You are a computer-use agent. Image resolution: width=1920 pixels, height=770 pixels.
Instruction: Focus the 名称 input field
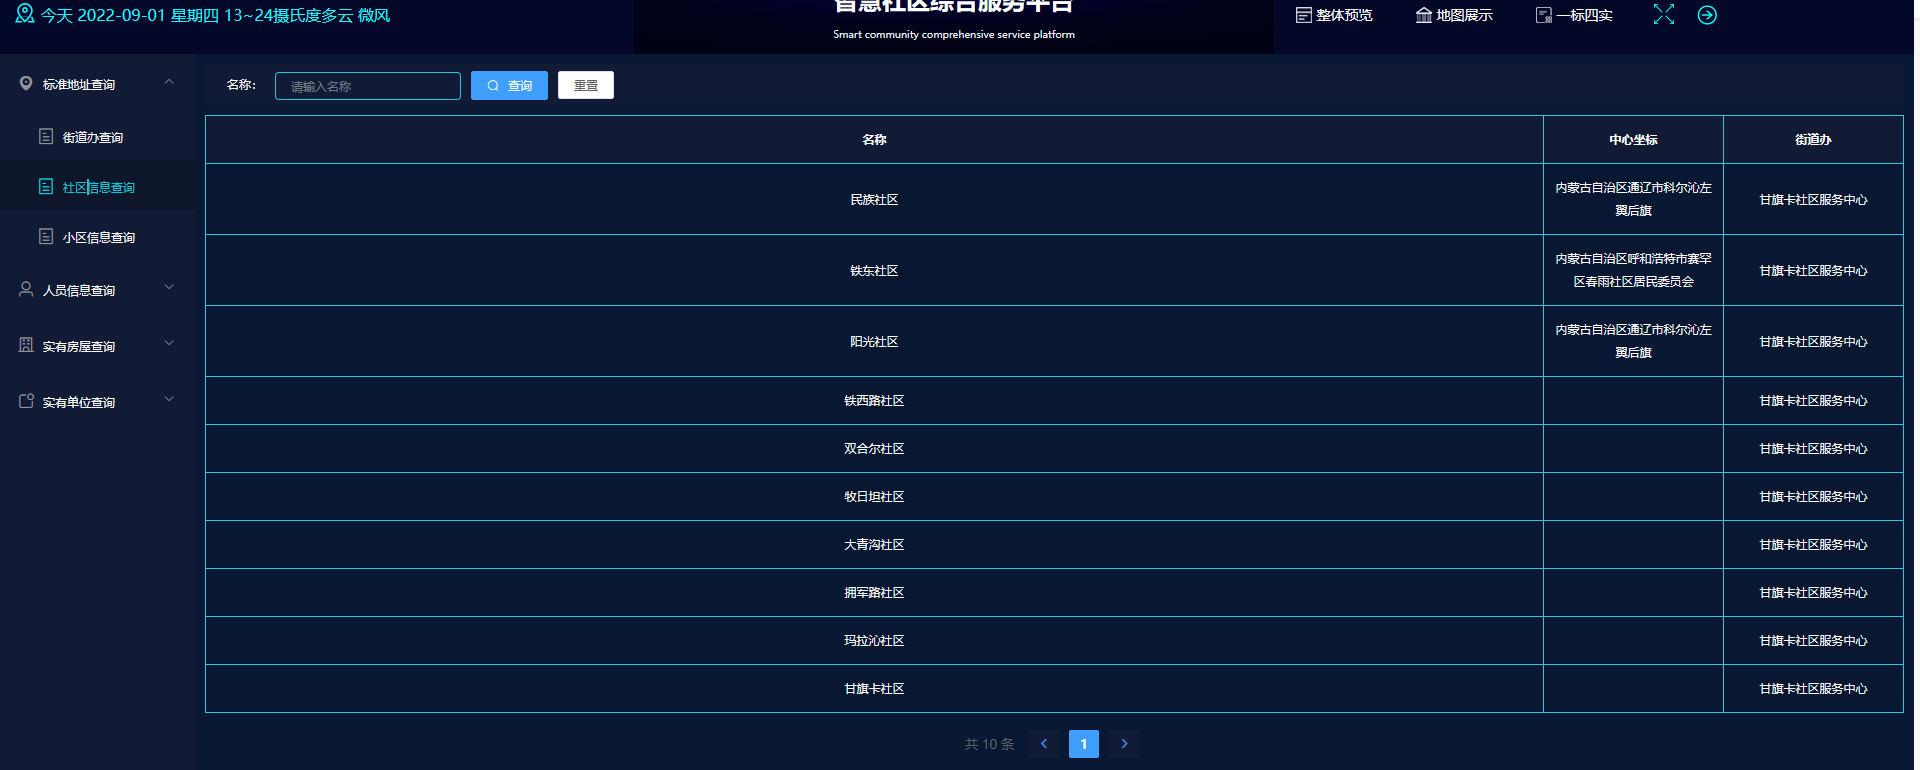pyautogui.click(x=367, y=86)
